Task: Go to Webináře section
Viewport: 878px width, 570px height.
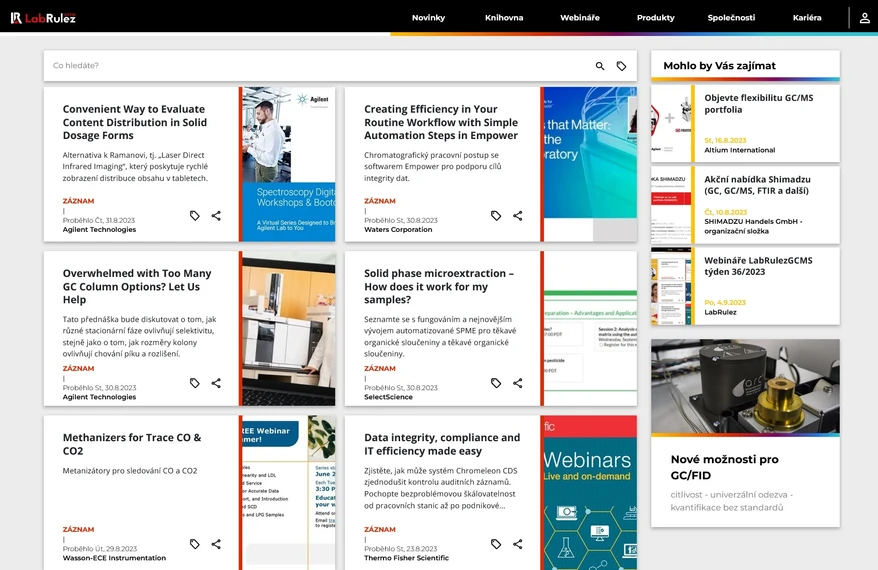Action: (x=580, y=18)
